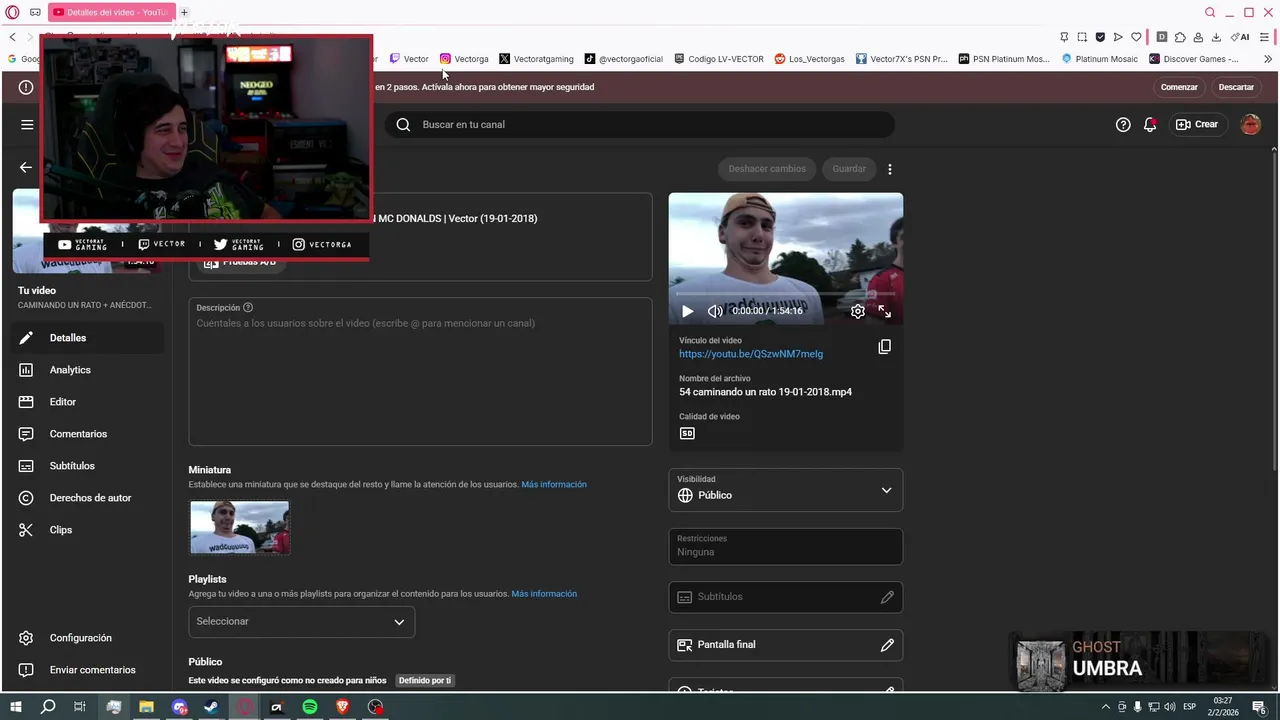Open the Los_Vectorgas bookmark
Viewport: 1280px width, 720px height.
point(810,59)
